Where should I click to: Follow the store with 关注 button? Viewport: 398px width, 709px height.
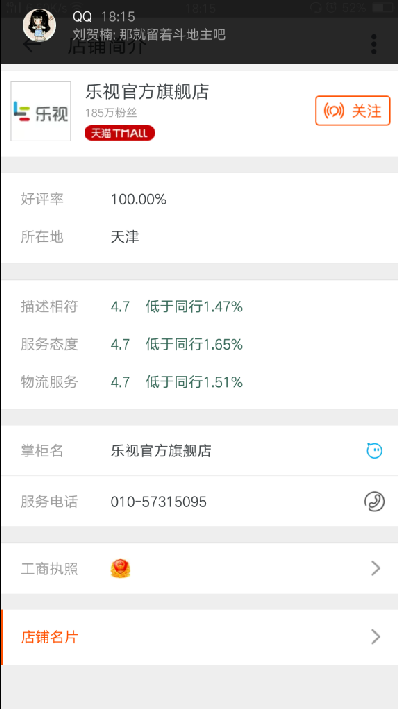353,111
